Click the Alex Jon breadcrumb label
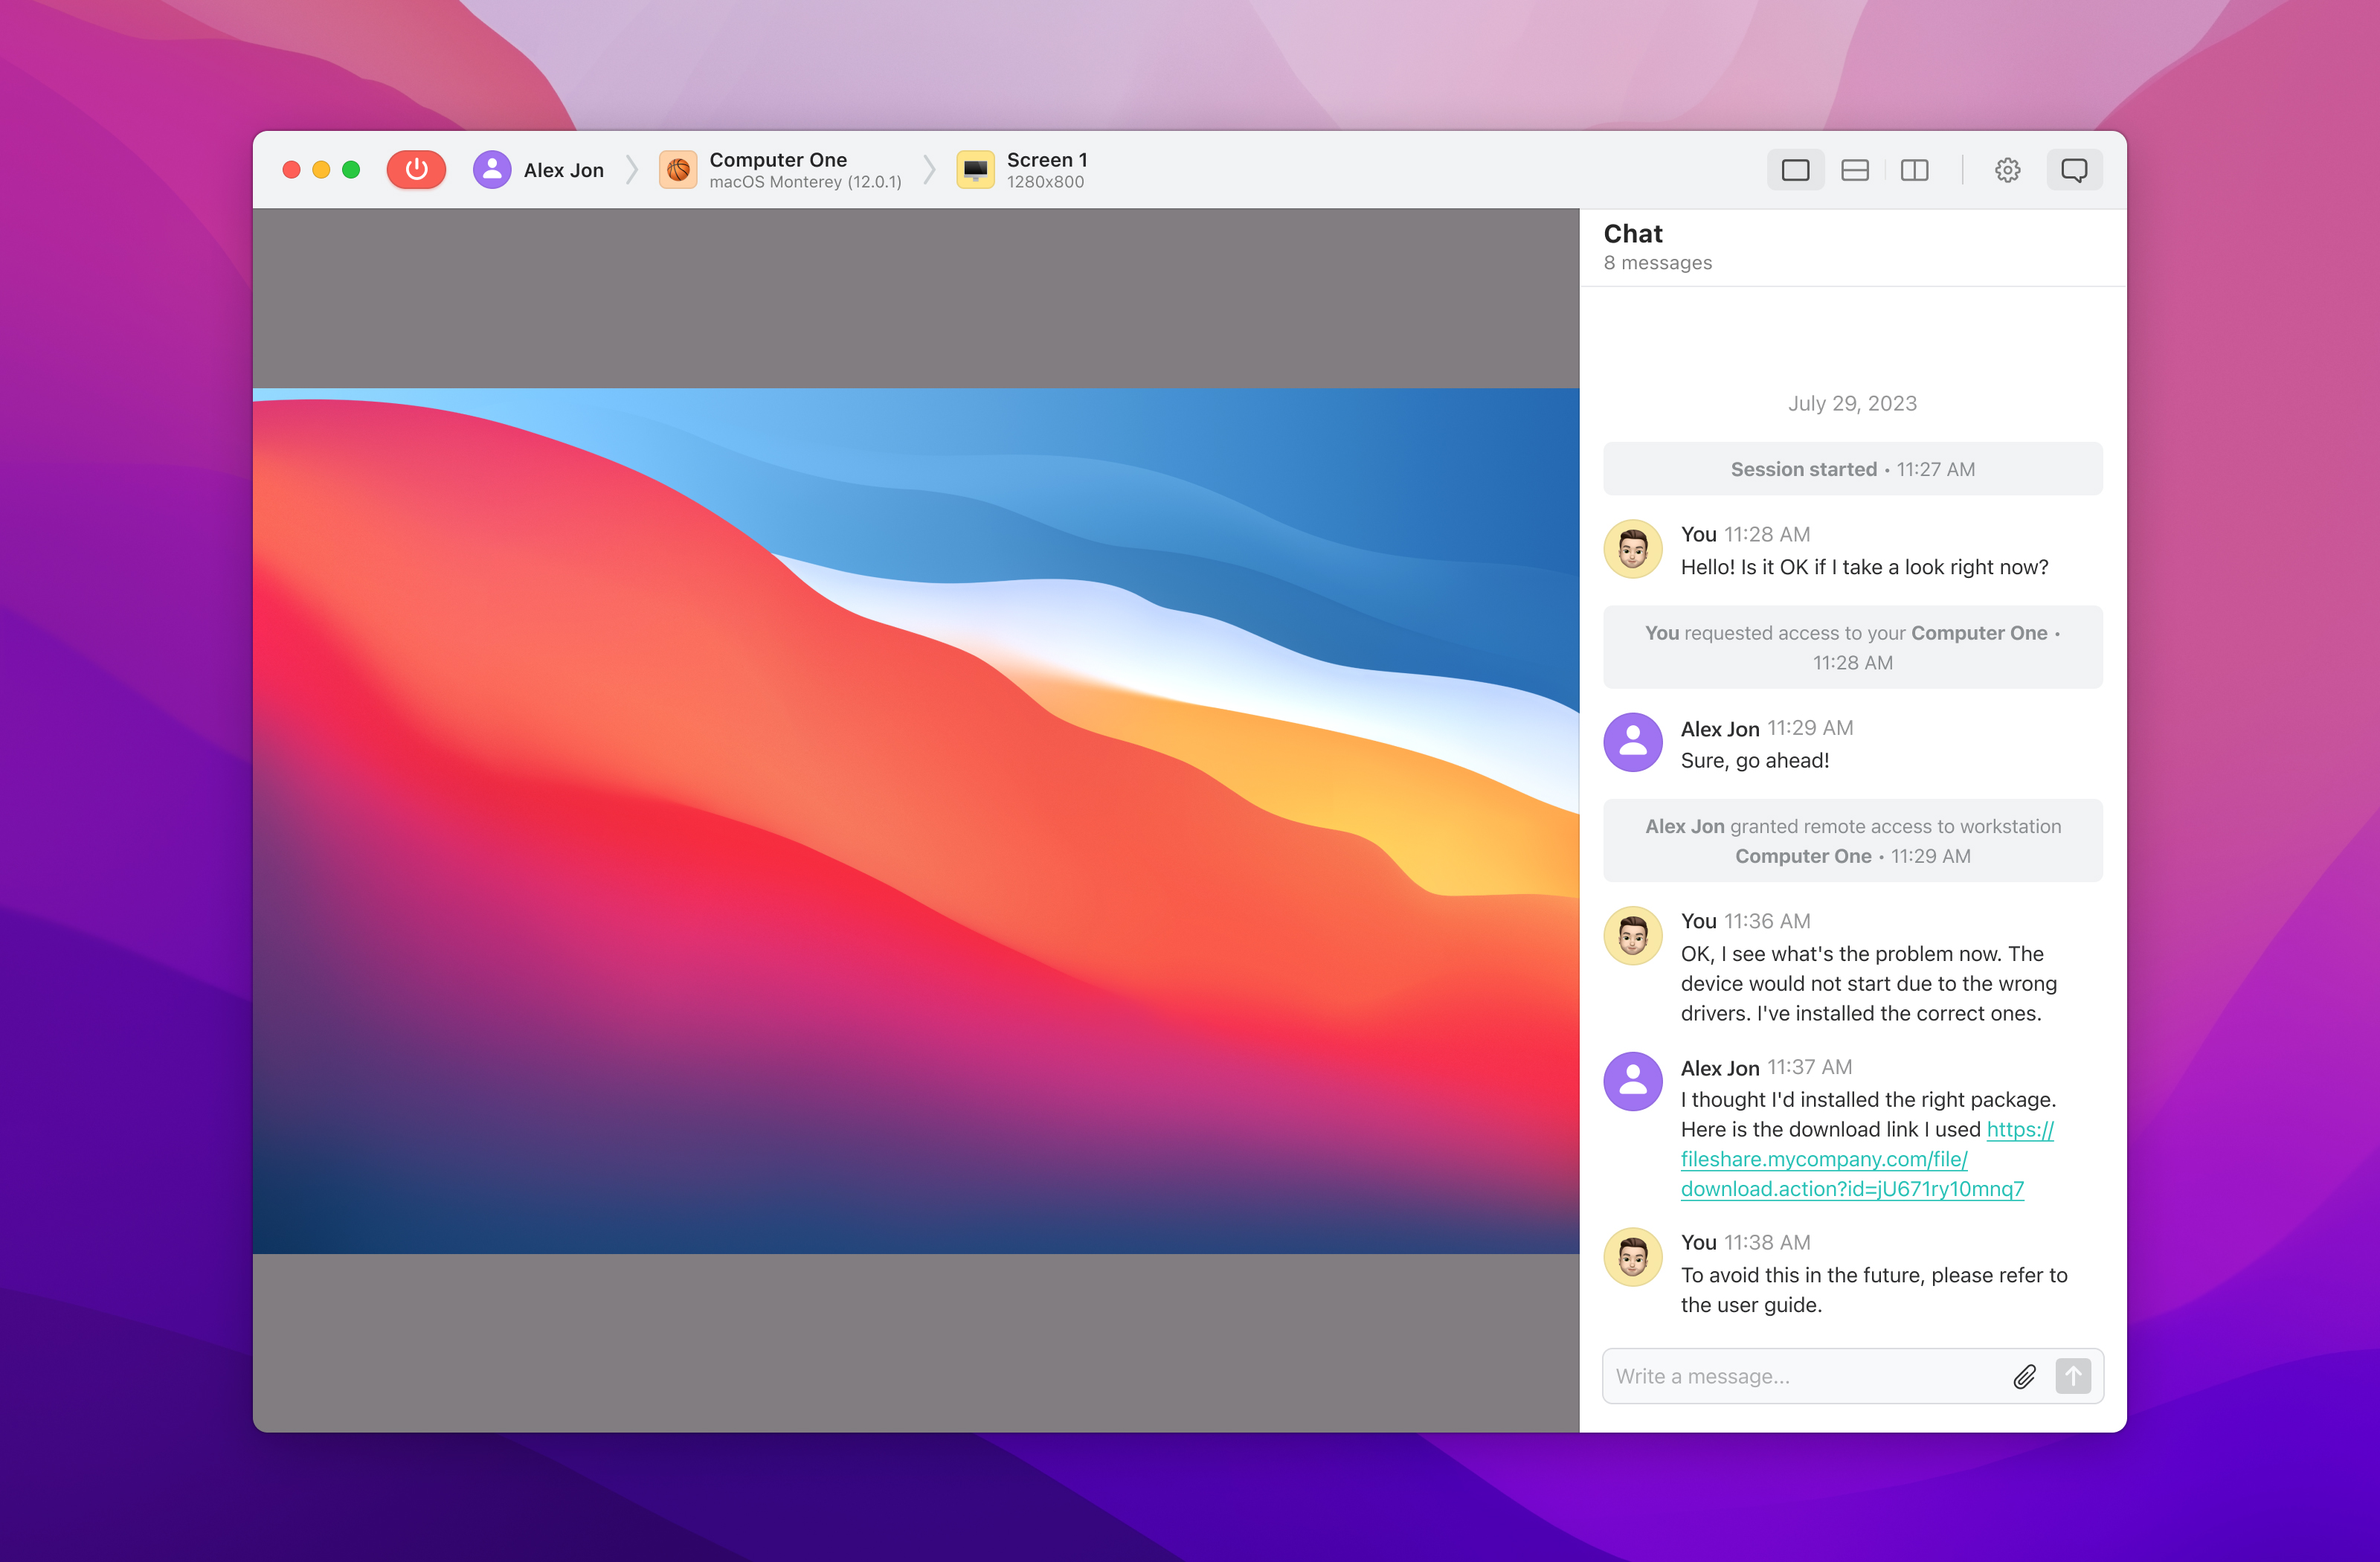Image resolution: width=2380 pixels, height=1562 pixels. 563,170
